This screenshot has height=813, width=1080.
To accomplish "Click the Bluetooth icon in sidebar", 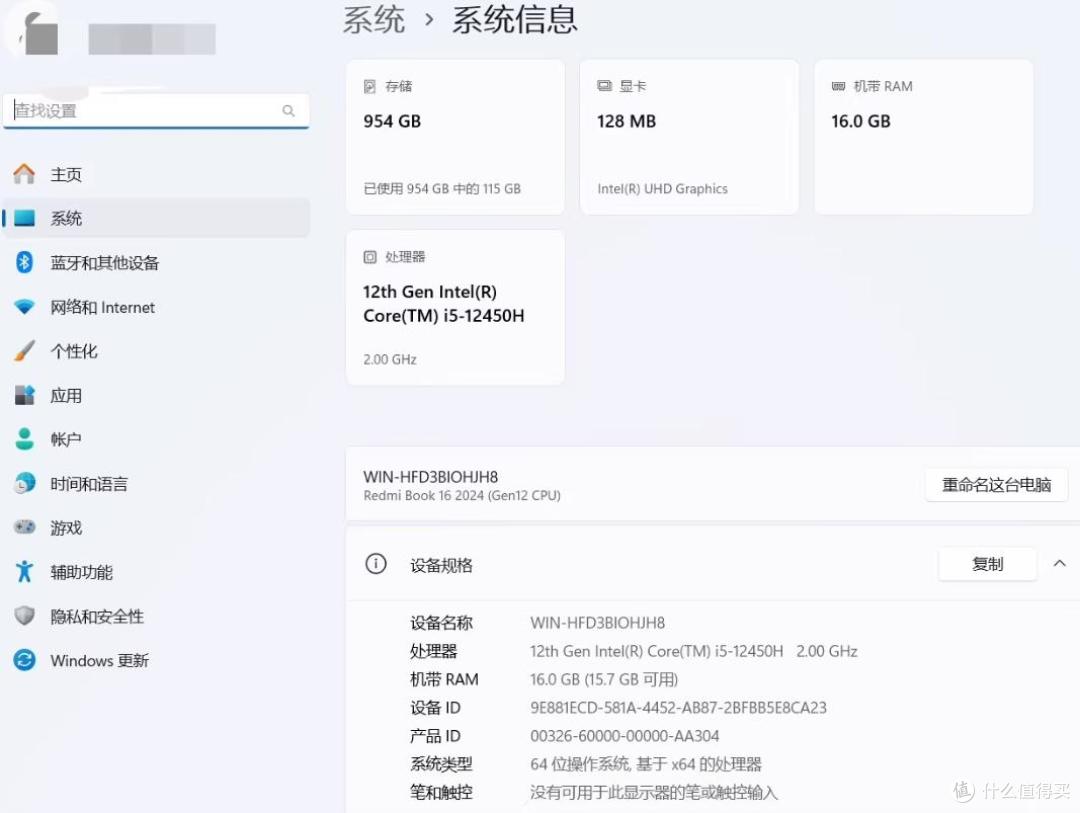I will point(24,262).
